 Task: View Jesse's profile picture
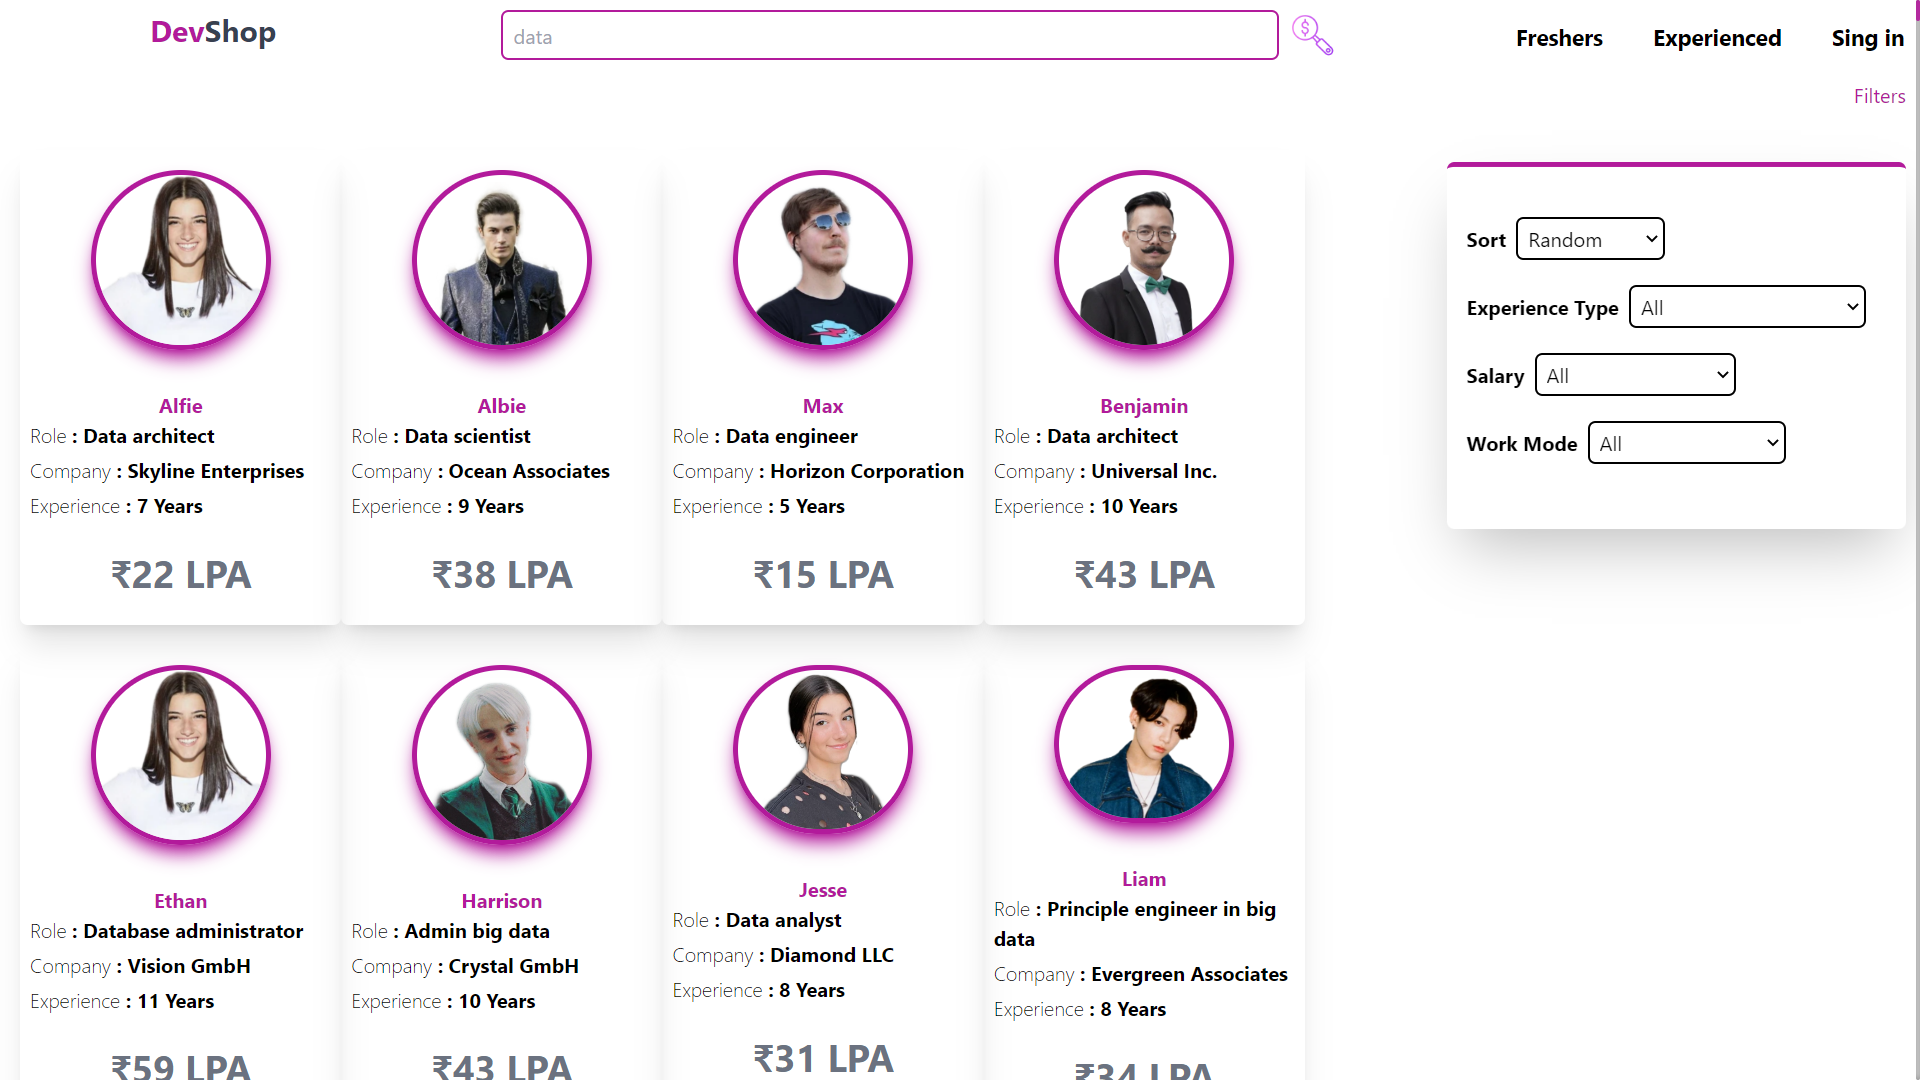coord(823,749)
